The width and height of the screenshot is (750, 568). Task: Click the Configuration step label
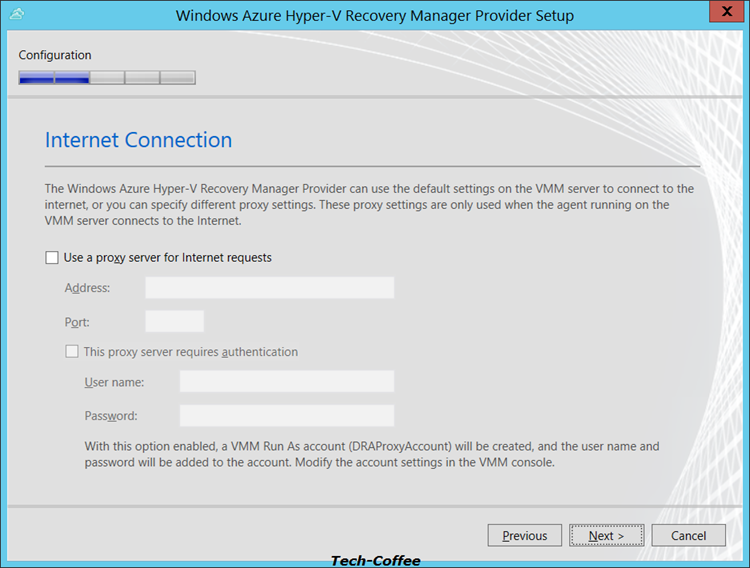[x=55, y=55]
